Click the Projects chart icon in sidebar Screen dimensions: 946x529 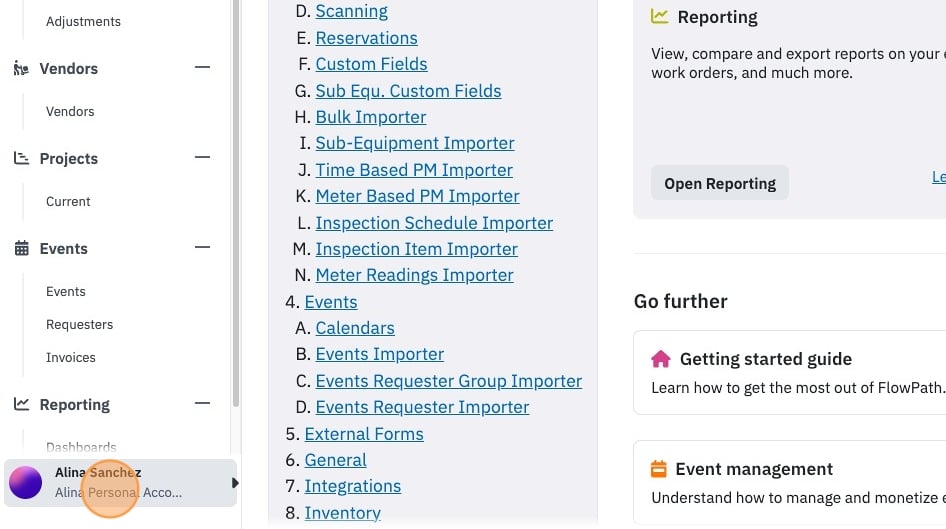coord(21,158)
